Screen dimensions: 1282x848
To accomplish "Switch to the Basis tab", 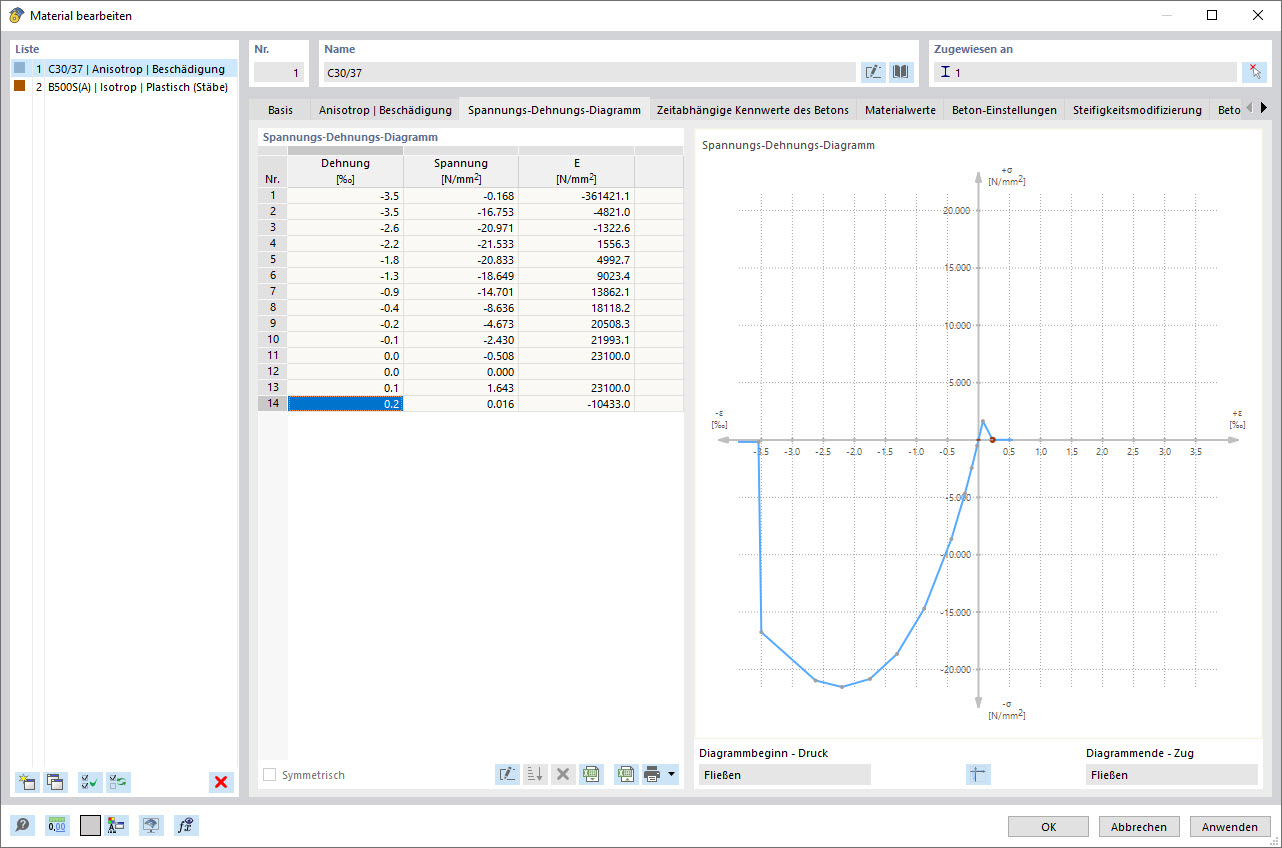I will 281,110.
